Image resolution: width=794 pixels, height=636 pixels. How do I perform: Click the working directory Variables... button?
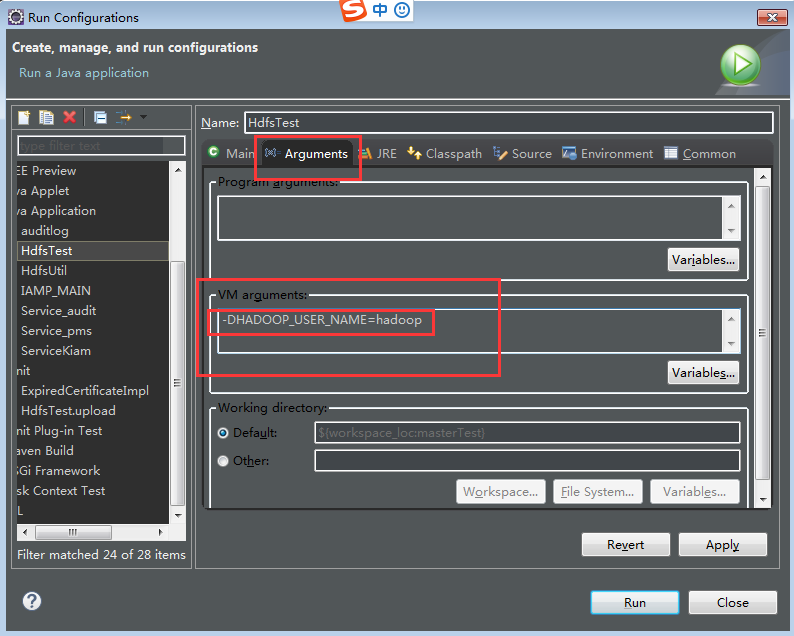coord(694,492)
